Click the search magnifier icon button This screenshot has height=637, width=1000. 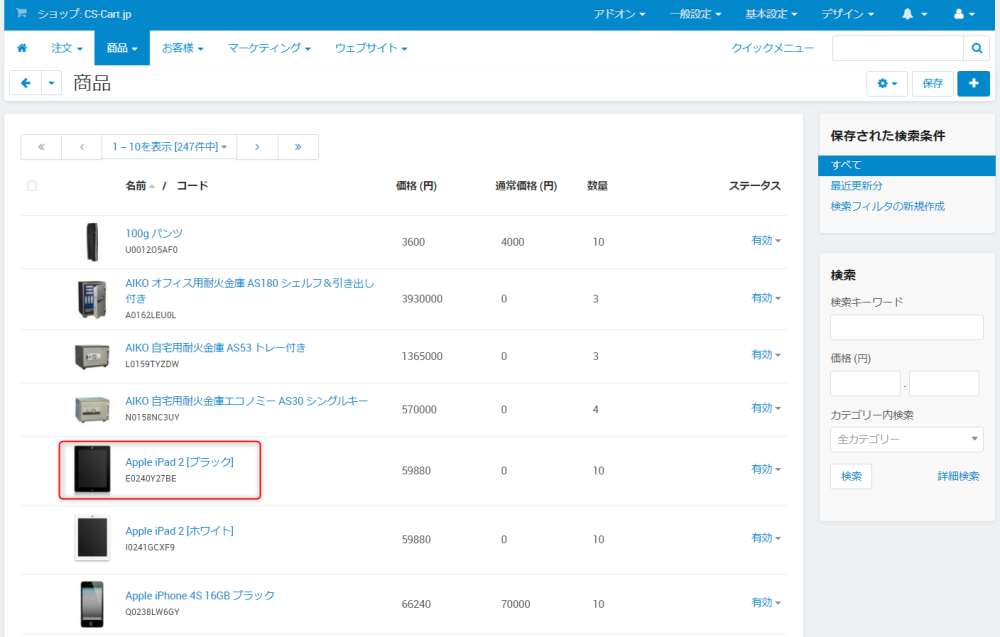point(976,48)
